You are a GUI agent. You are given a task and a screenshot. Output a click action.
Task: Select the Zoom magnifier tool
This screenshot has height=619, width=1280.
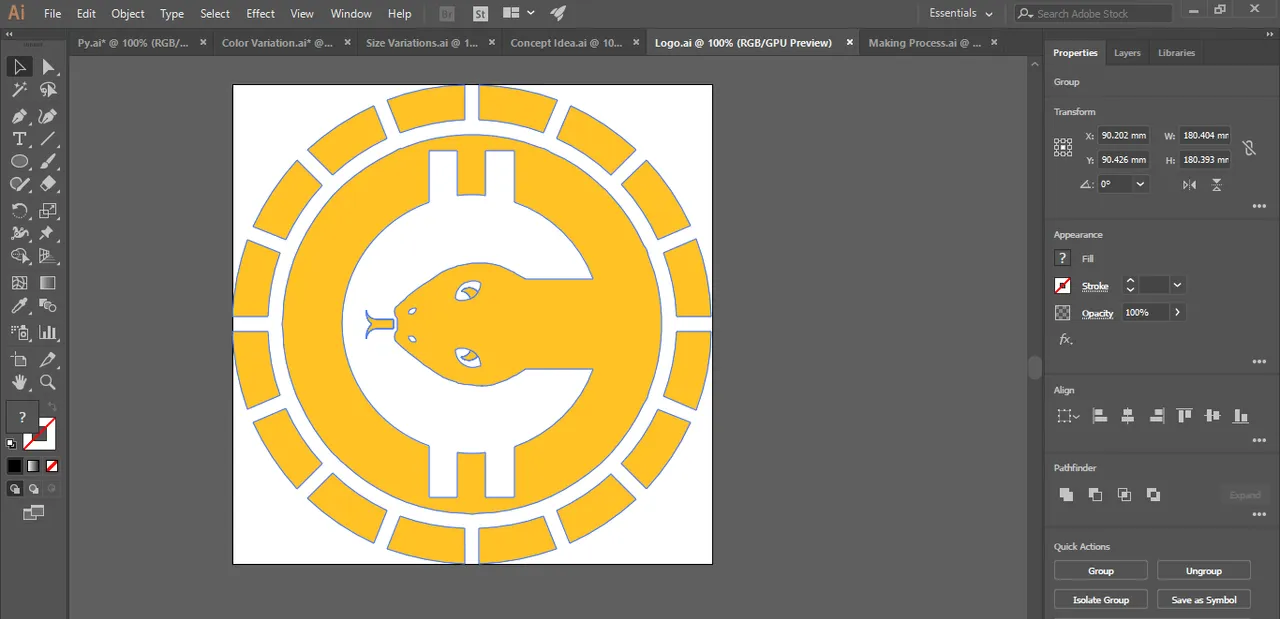click(x=47, y=382)
